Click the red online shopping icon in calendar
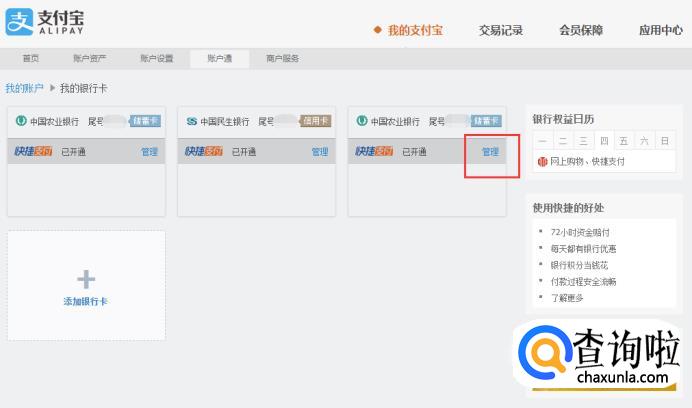 tap(542, 162)
